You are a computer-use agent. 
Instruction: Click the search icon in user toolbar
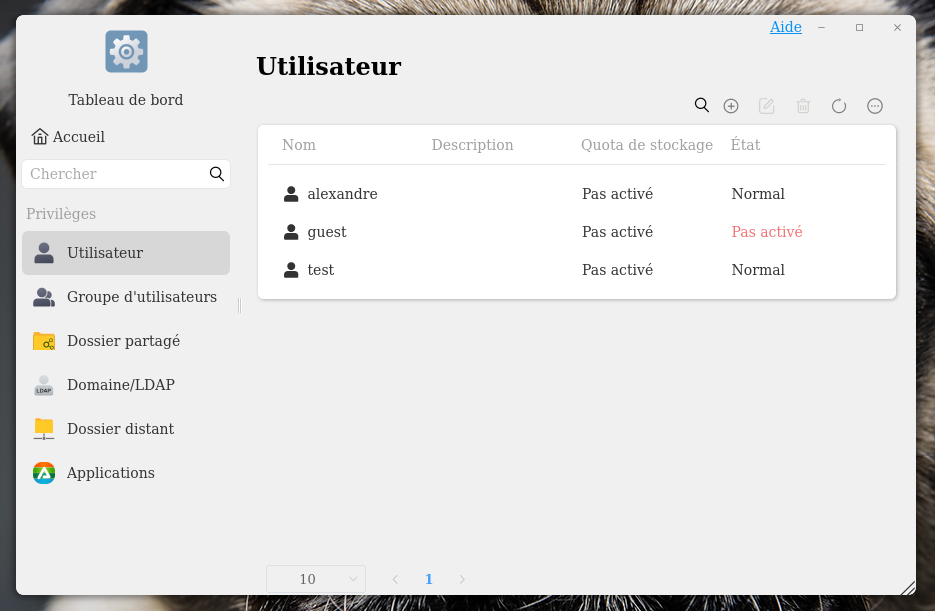pyautogui.click(x=702, y=105)
